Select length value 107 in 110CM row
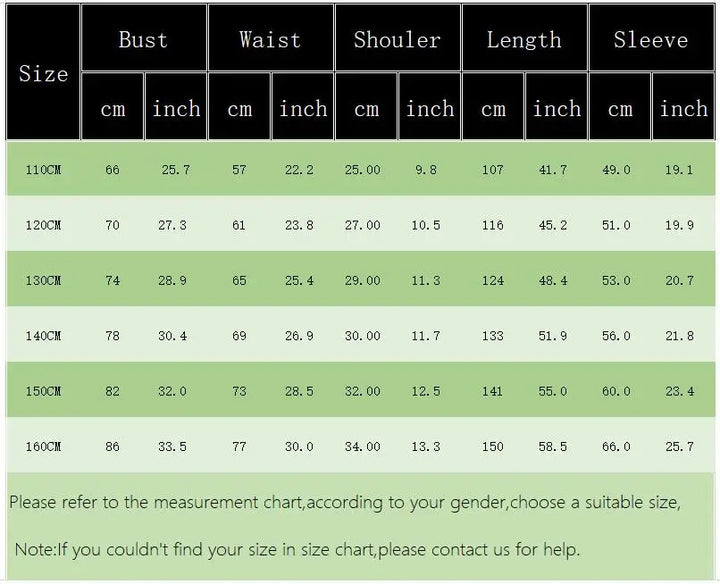Viewport: 720px width, 584px height. coord(493,170)
